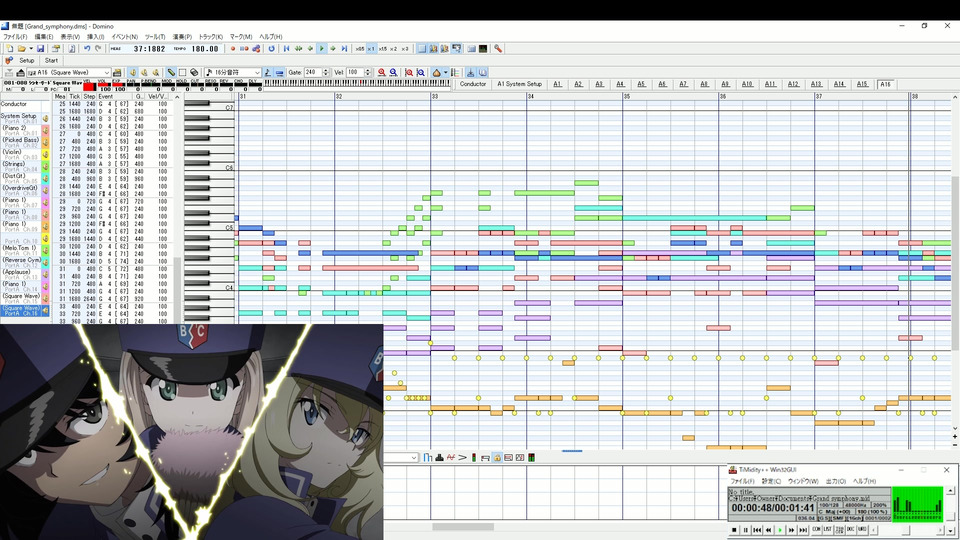The image size is (960, 540).
Task: Click the Tick column header in event list
Action: 75,97
